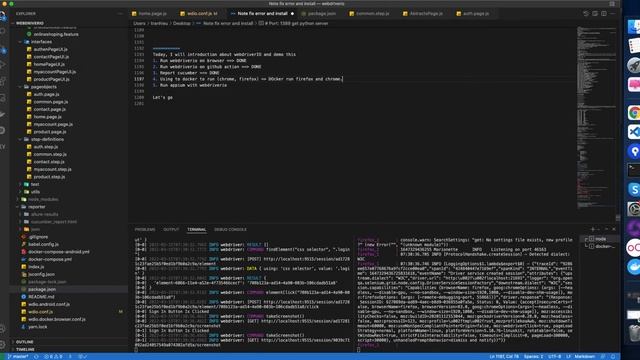Open common.page.js in the explorer
Image resolution: width=640 pixels, height=360 pixels.
51,102
